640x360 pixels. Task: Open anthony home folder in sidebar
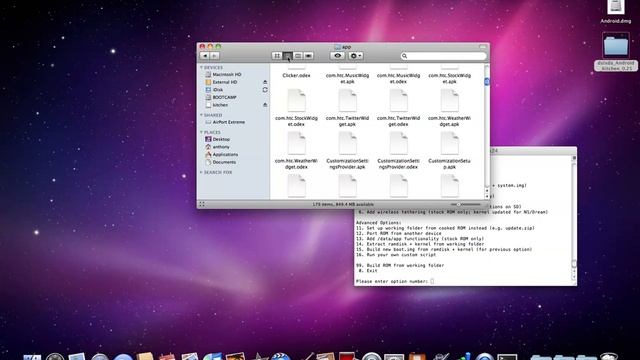tap(217, 147)
